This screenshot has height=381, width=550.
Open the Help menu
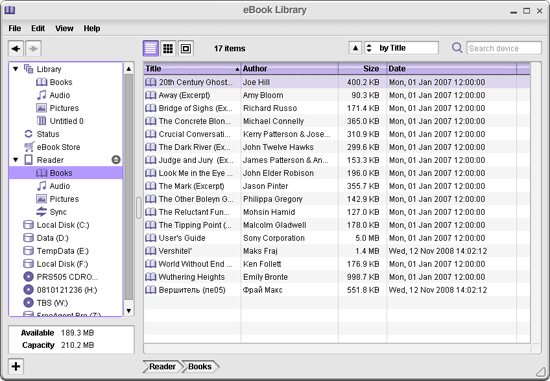(x=92, y=28)
